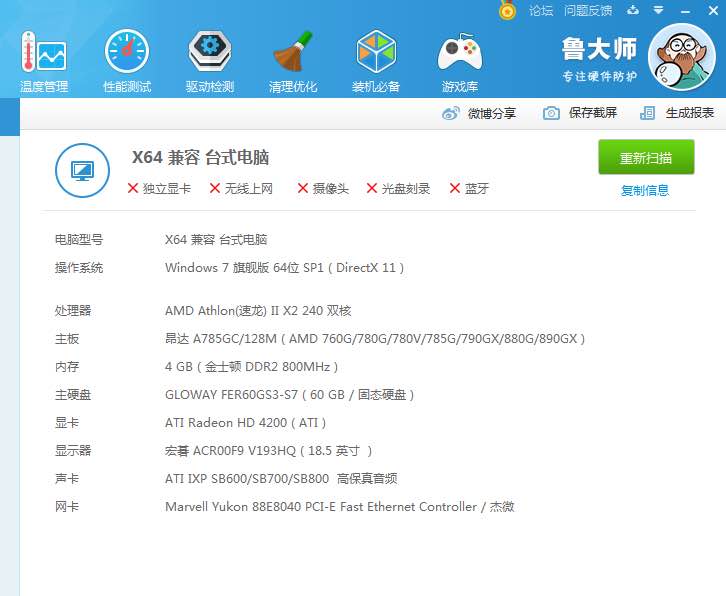Click the 昂达 A785GC/128M motherboard value
The image size is (726, 596).
click(x=375, y=339)
